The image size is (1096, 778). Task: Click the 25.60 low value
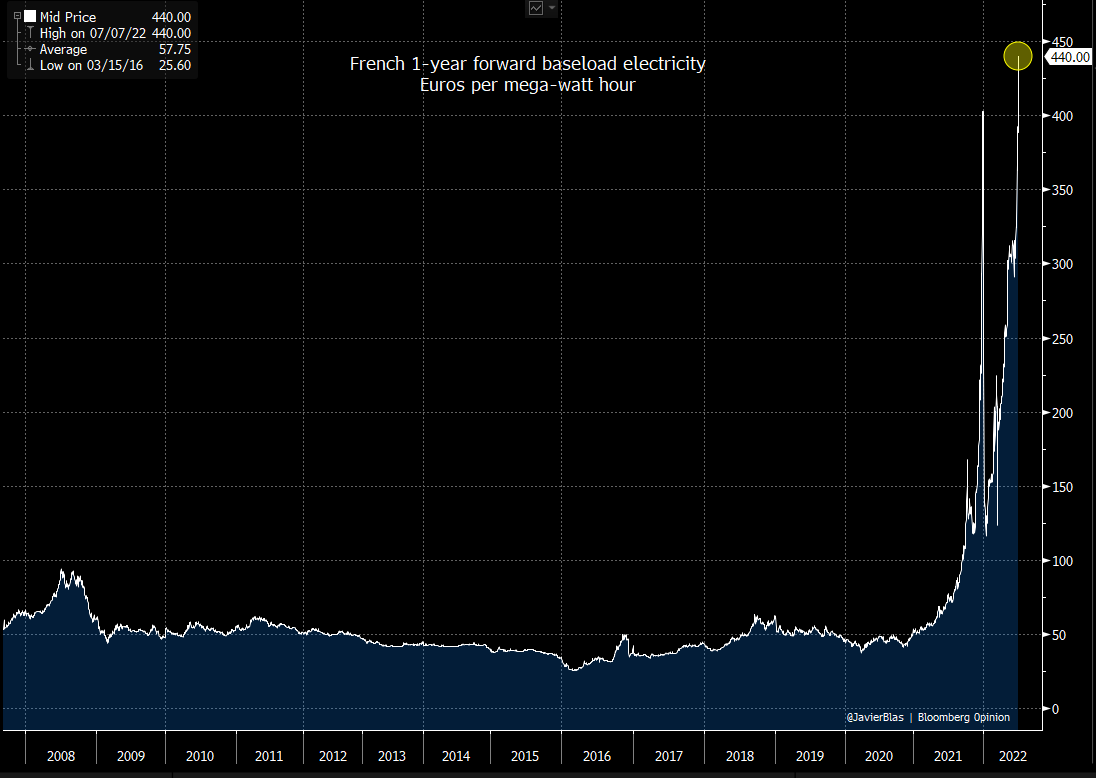[175, 65]
